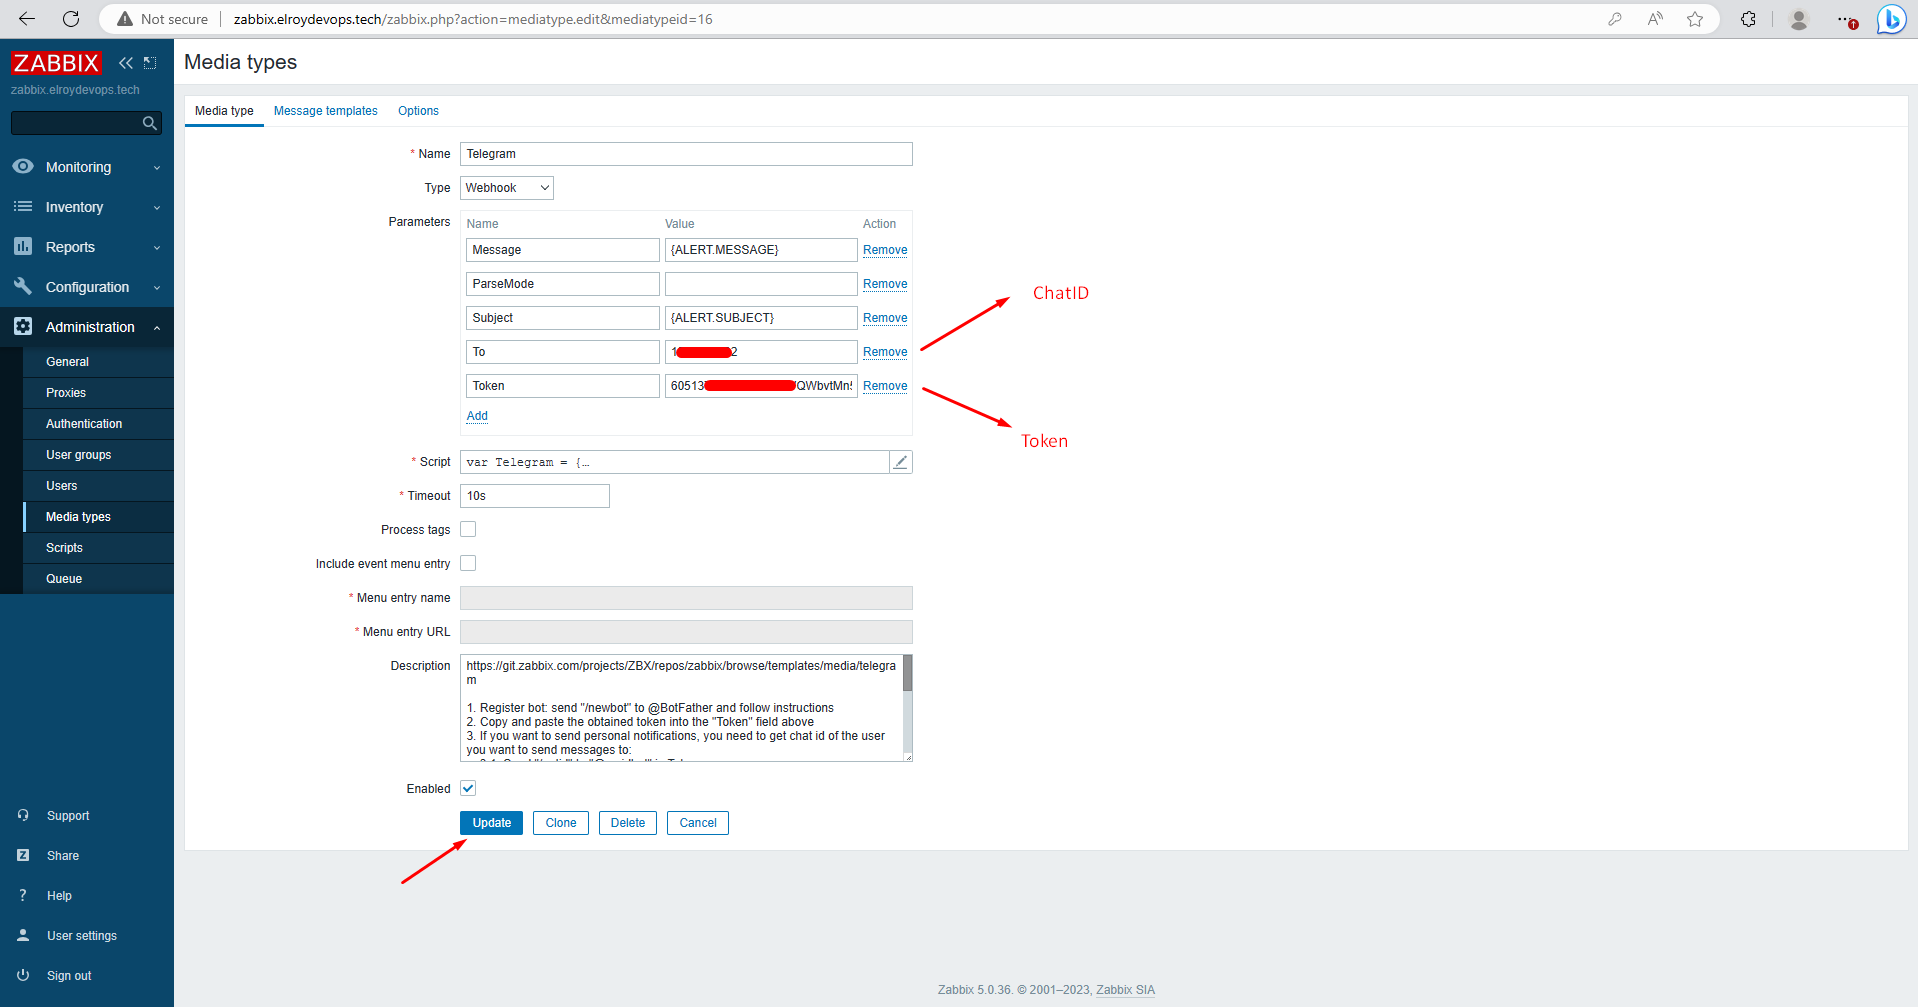Open browser extensions puzzle icon
1918x1007 pixels.
pos(1748,19)
